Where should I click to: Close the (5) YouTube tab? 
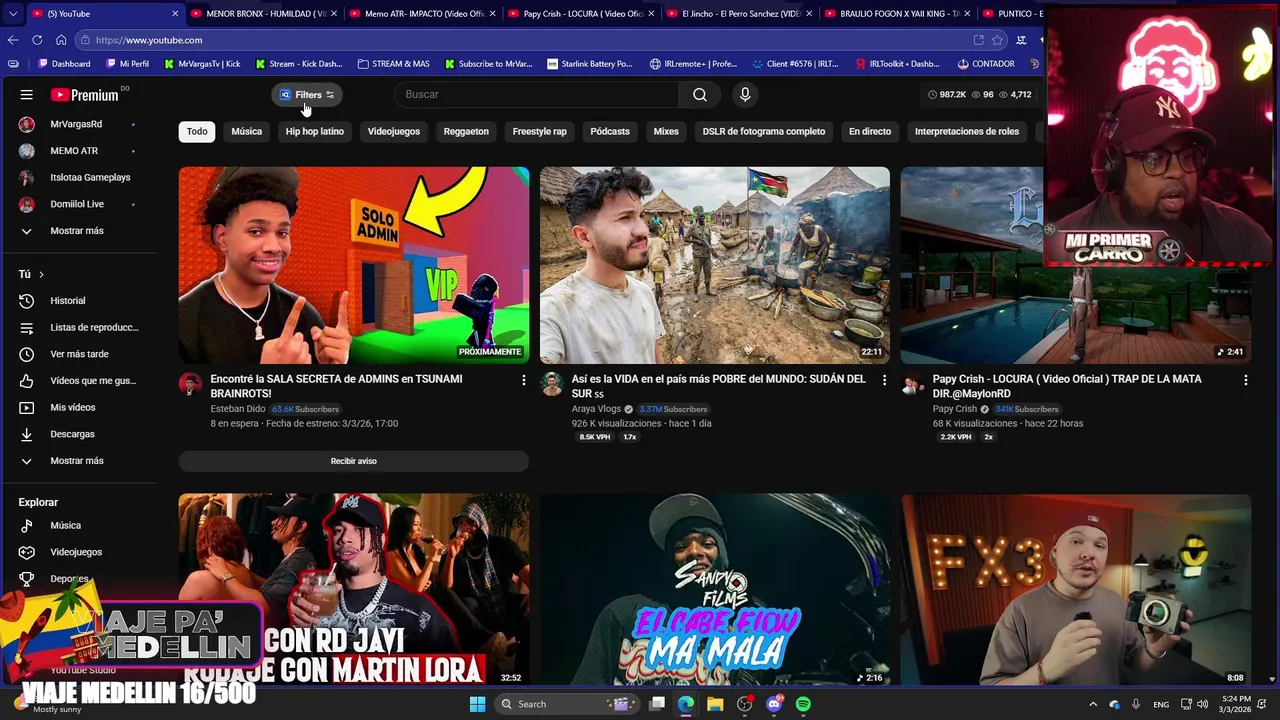coord(175,14)
